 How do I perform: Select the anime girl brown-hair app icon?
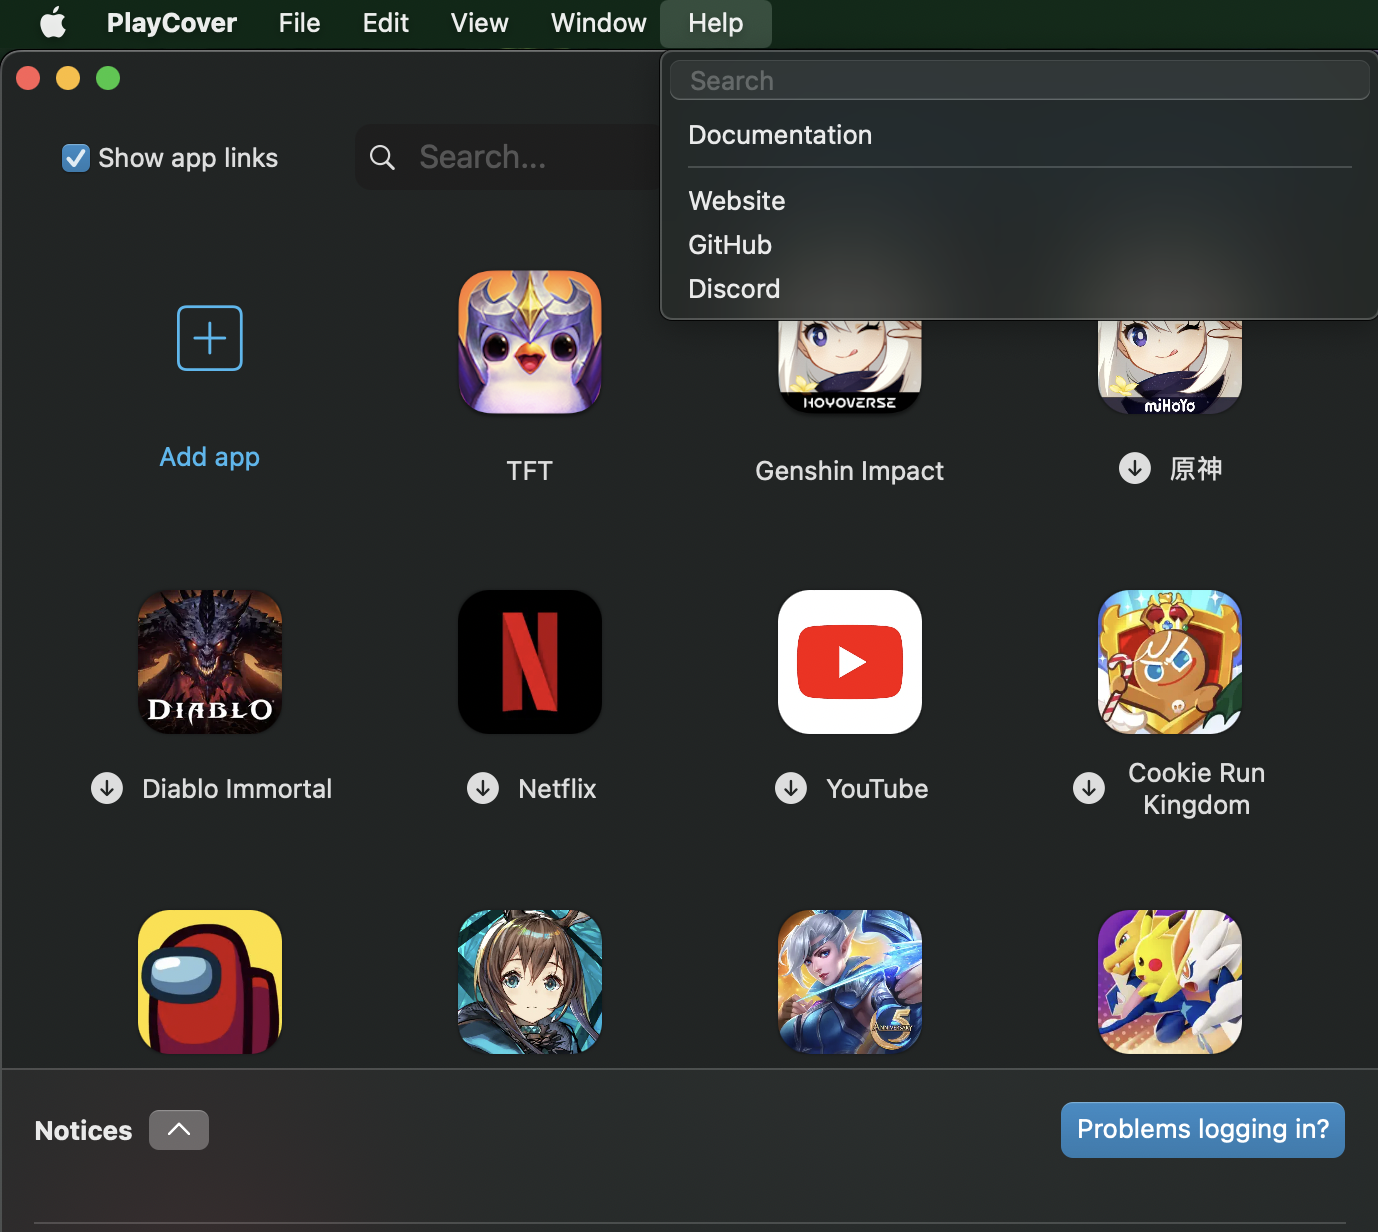coord(530,982)
